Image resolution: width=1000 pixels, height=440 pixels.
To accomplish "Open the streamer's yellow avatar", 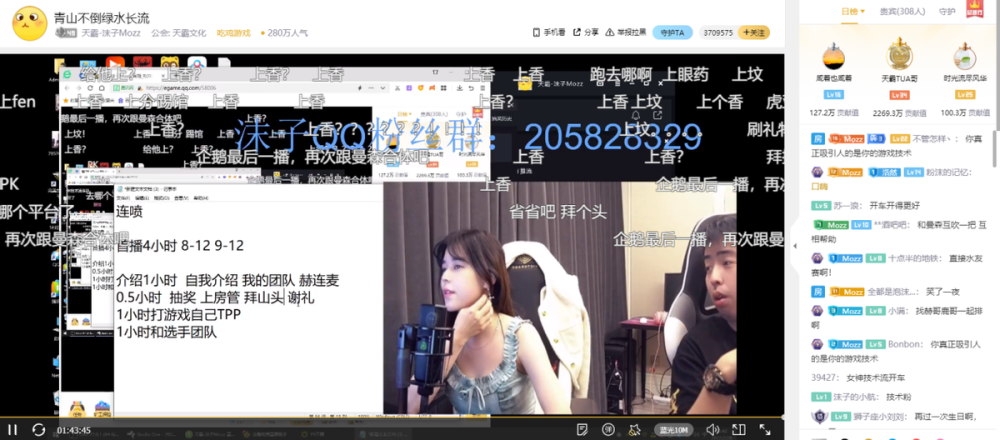I will [30, 24].
